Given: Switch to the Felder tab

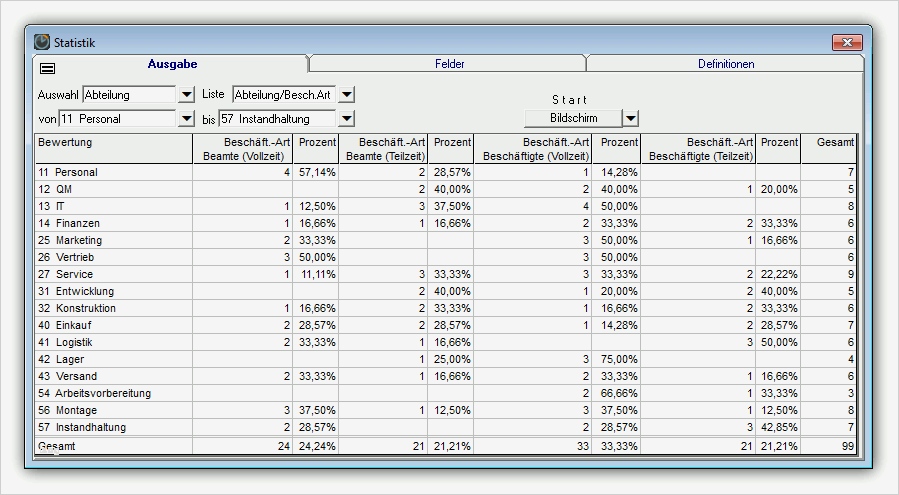Looking at the screenshot, I should click(x=450, y=64).
